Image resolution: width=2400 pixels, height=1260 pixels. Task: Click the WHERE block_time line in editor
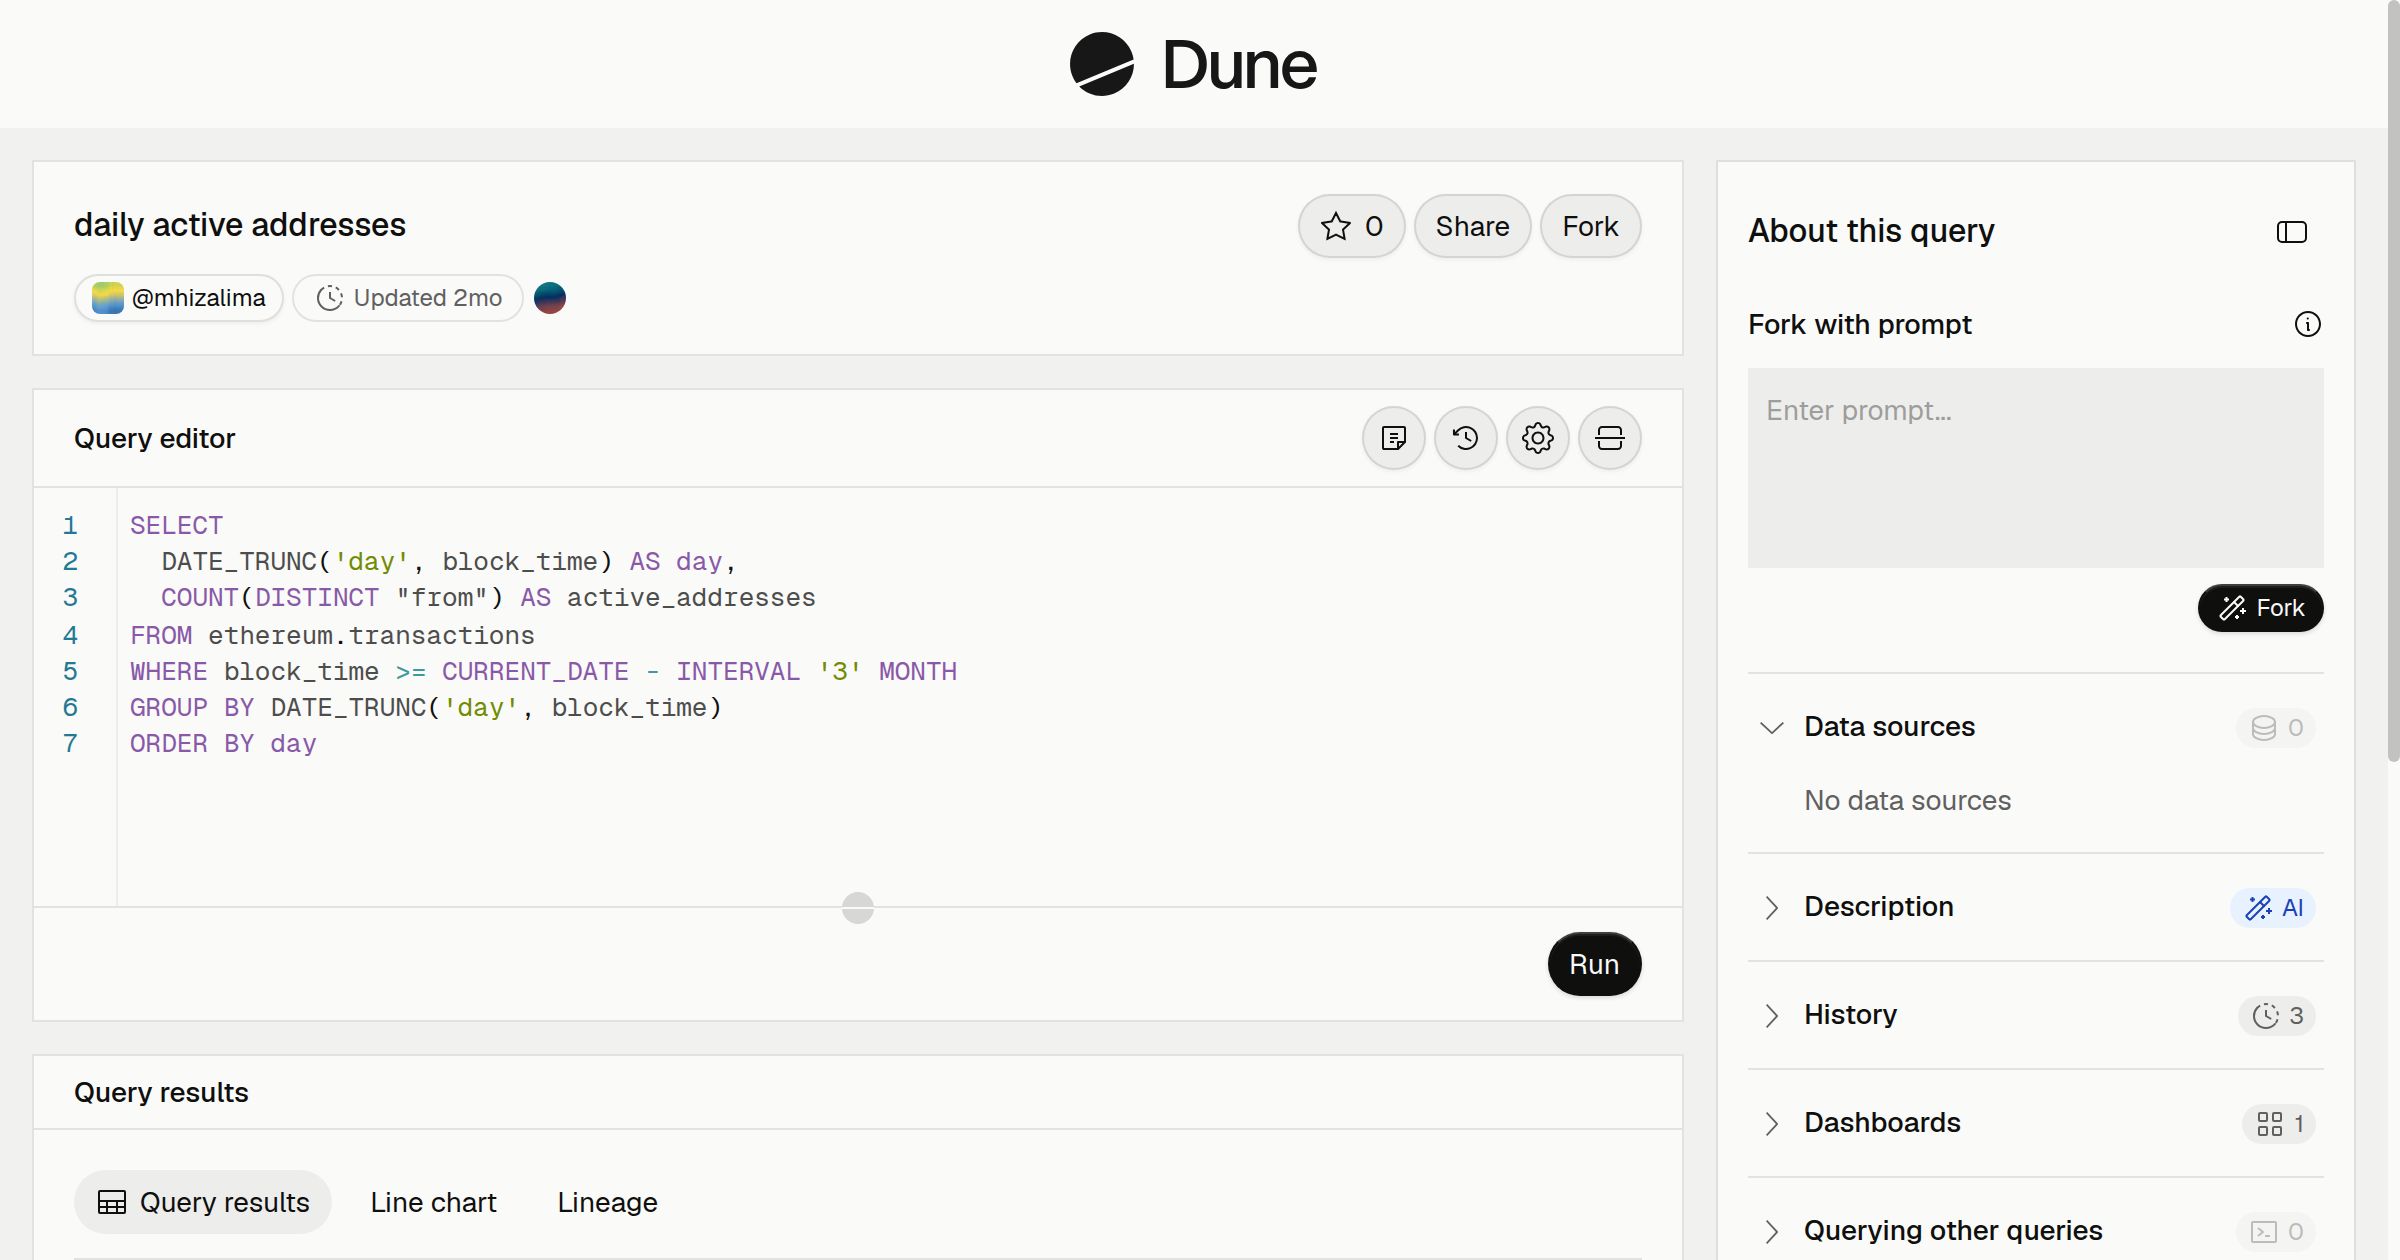[x=543, y=672]
